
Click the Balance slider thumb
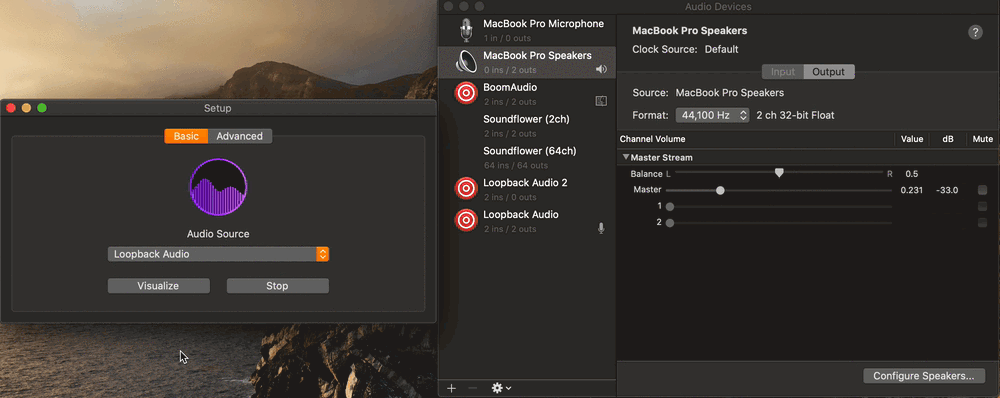[x=779, y=173]
